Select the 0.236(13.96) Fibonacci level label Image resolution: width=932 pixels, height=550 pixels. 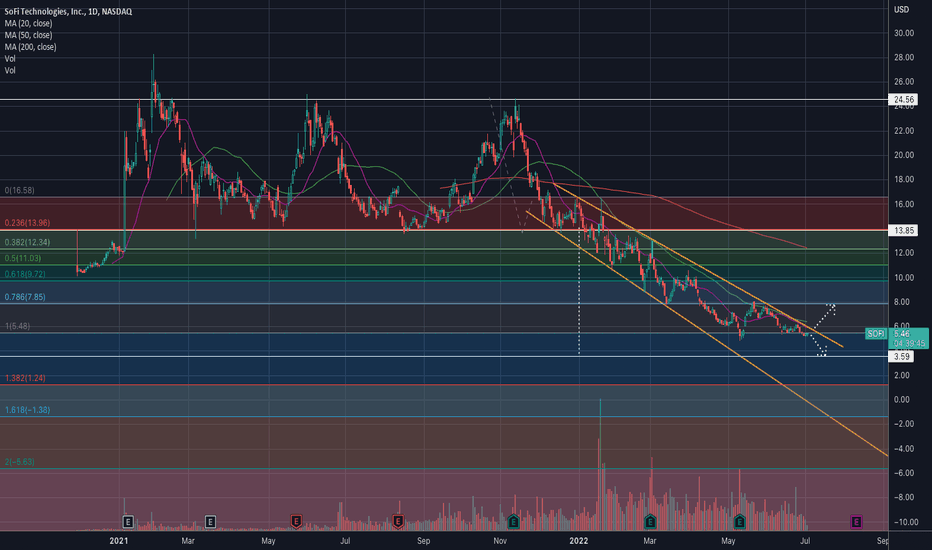pos(27,223)
